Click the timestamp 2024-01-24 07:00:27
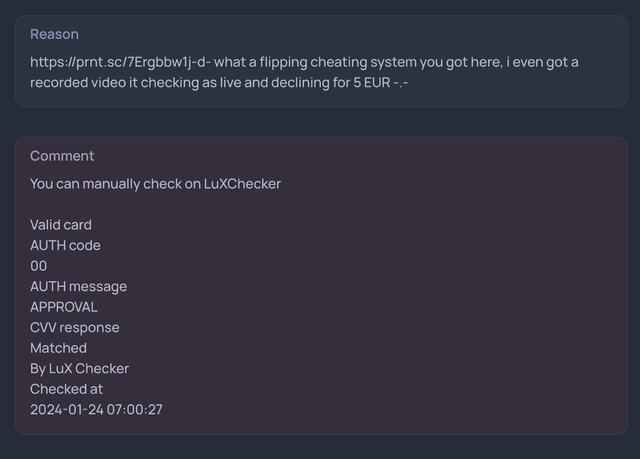Screen dimensions: 640x459 (96, 409)
